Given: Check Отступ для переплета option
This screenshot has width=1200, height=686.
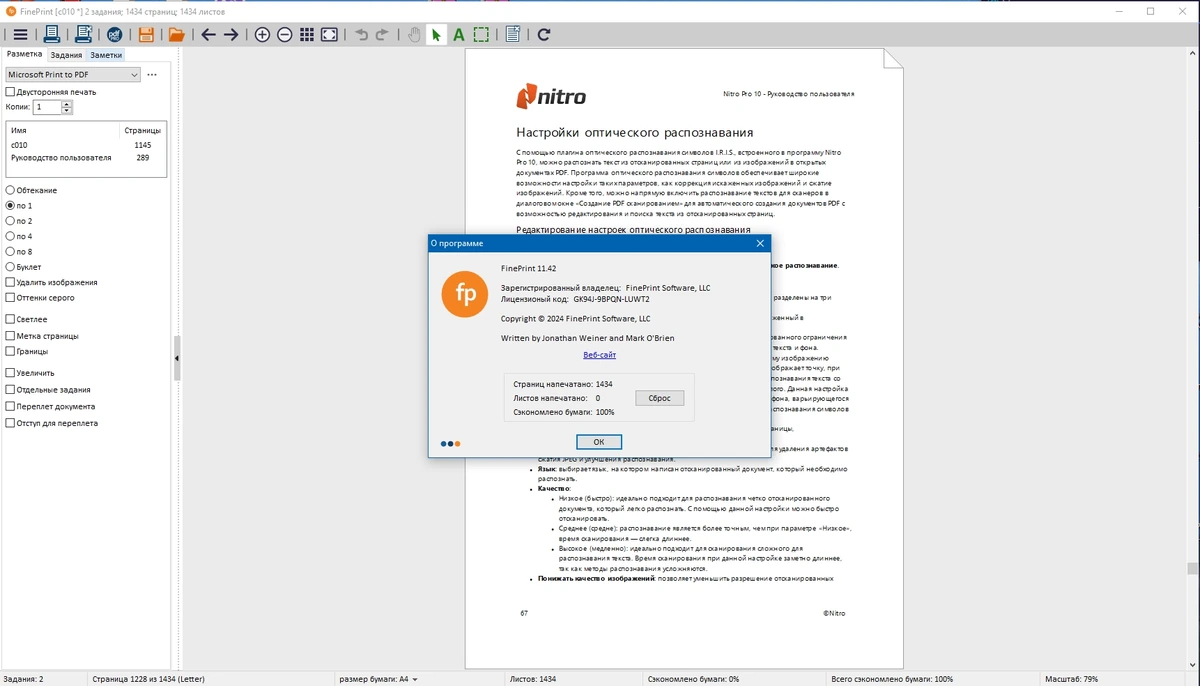Looking at the screenshot, I should click(x=52, y=423).
